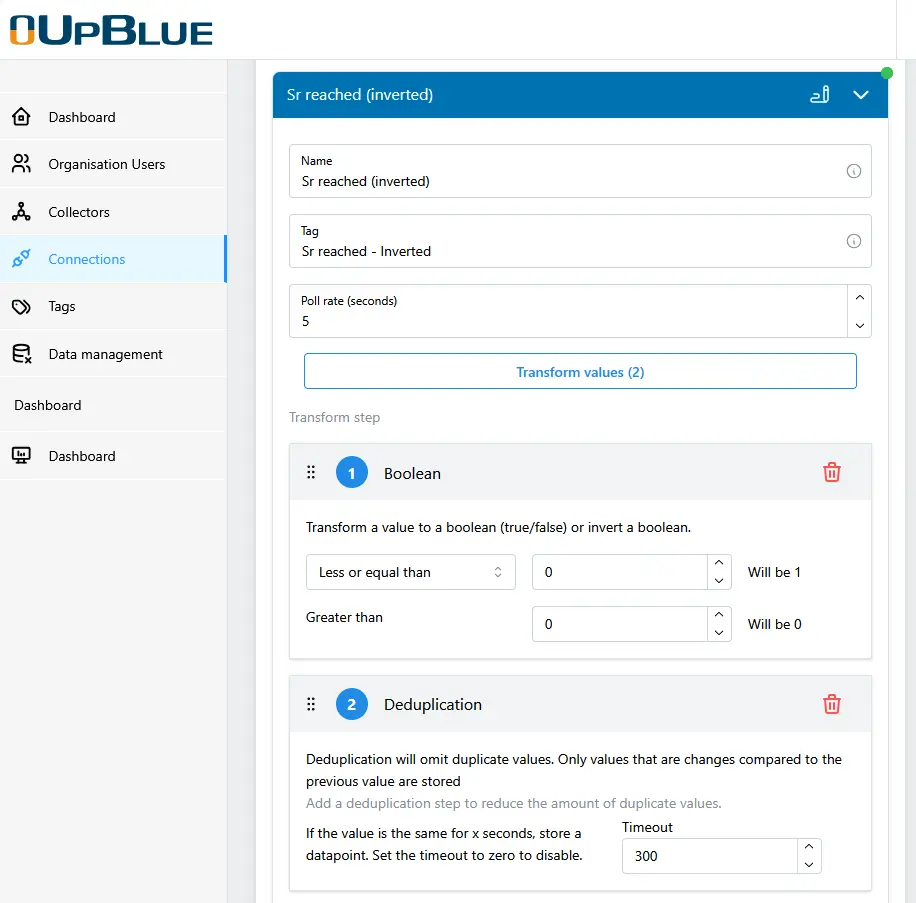Viewport: 916px width, 903px height.
Task: Click the Transform values (2) button
Action: pyautogui.click(x=580, y=371)
